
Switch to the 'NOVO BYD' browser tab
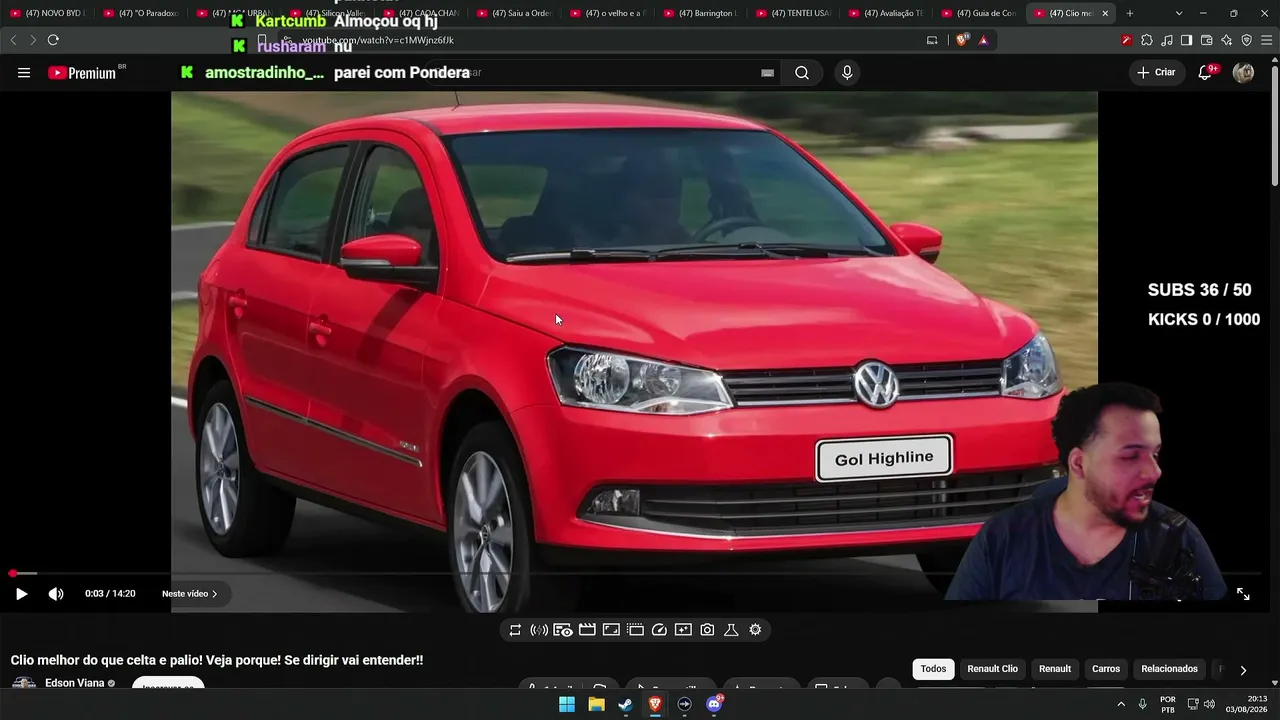(x=50, y=13)
